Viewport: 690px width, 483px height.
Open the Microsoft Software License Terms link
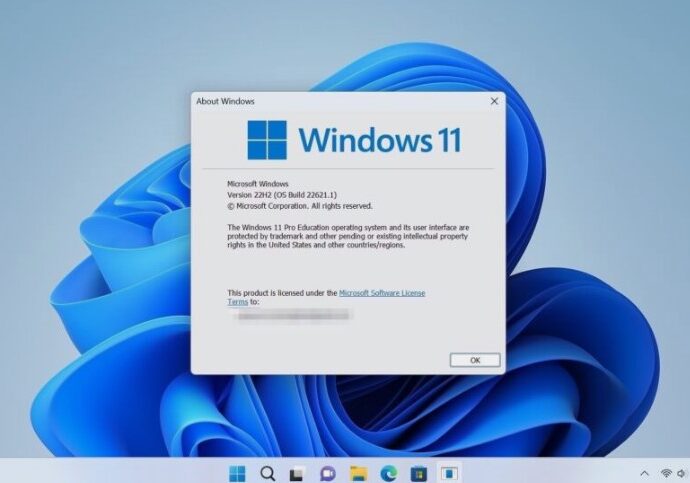[381, 293]
